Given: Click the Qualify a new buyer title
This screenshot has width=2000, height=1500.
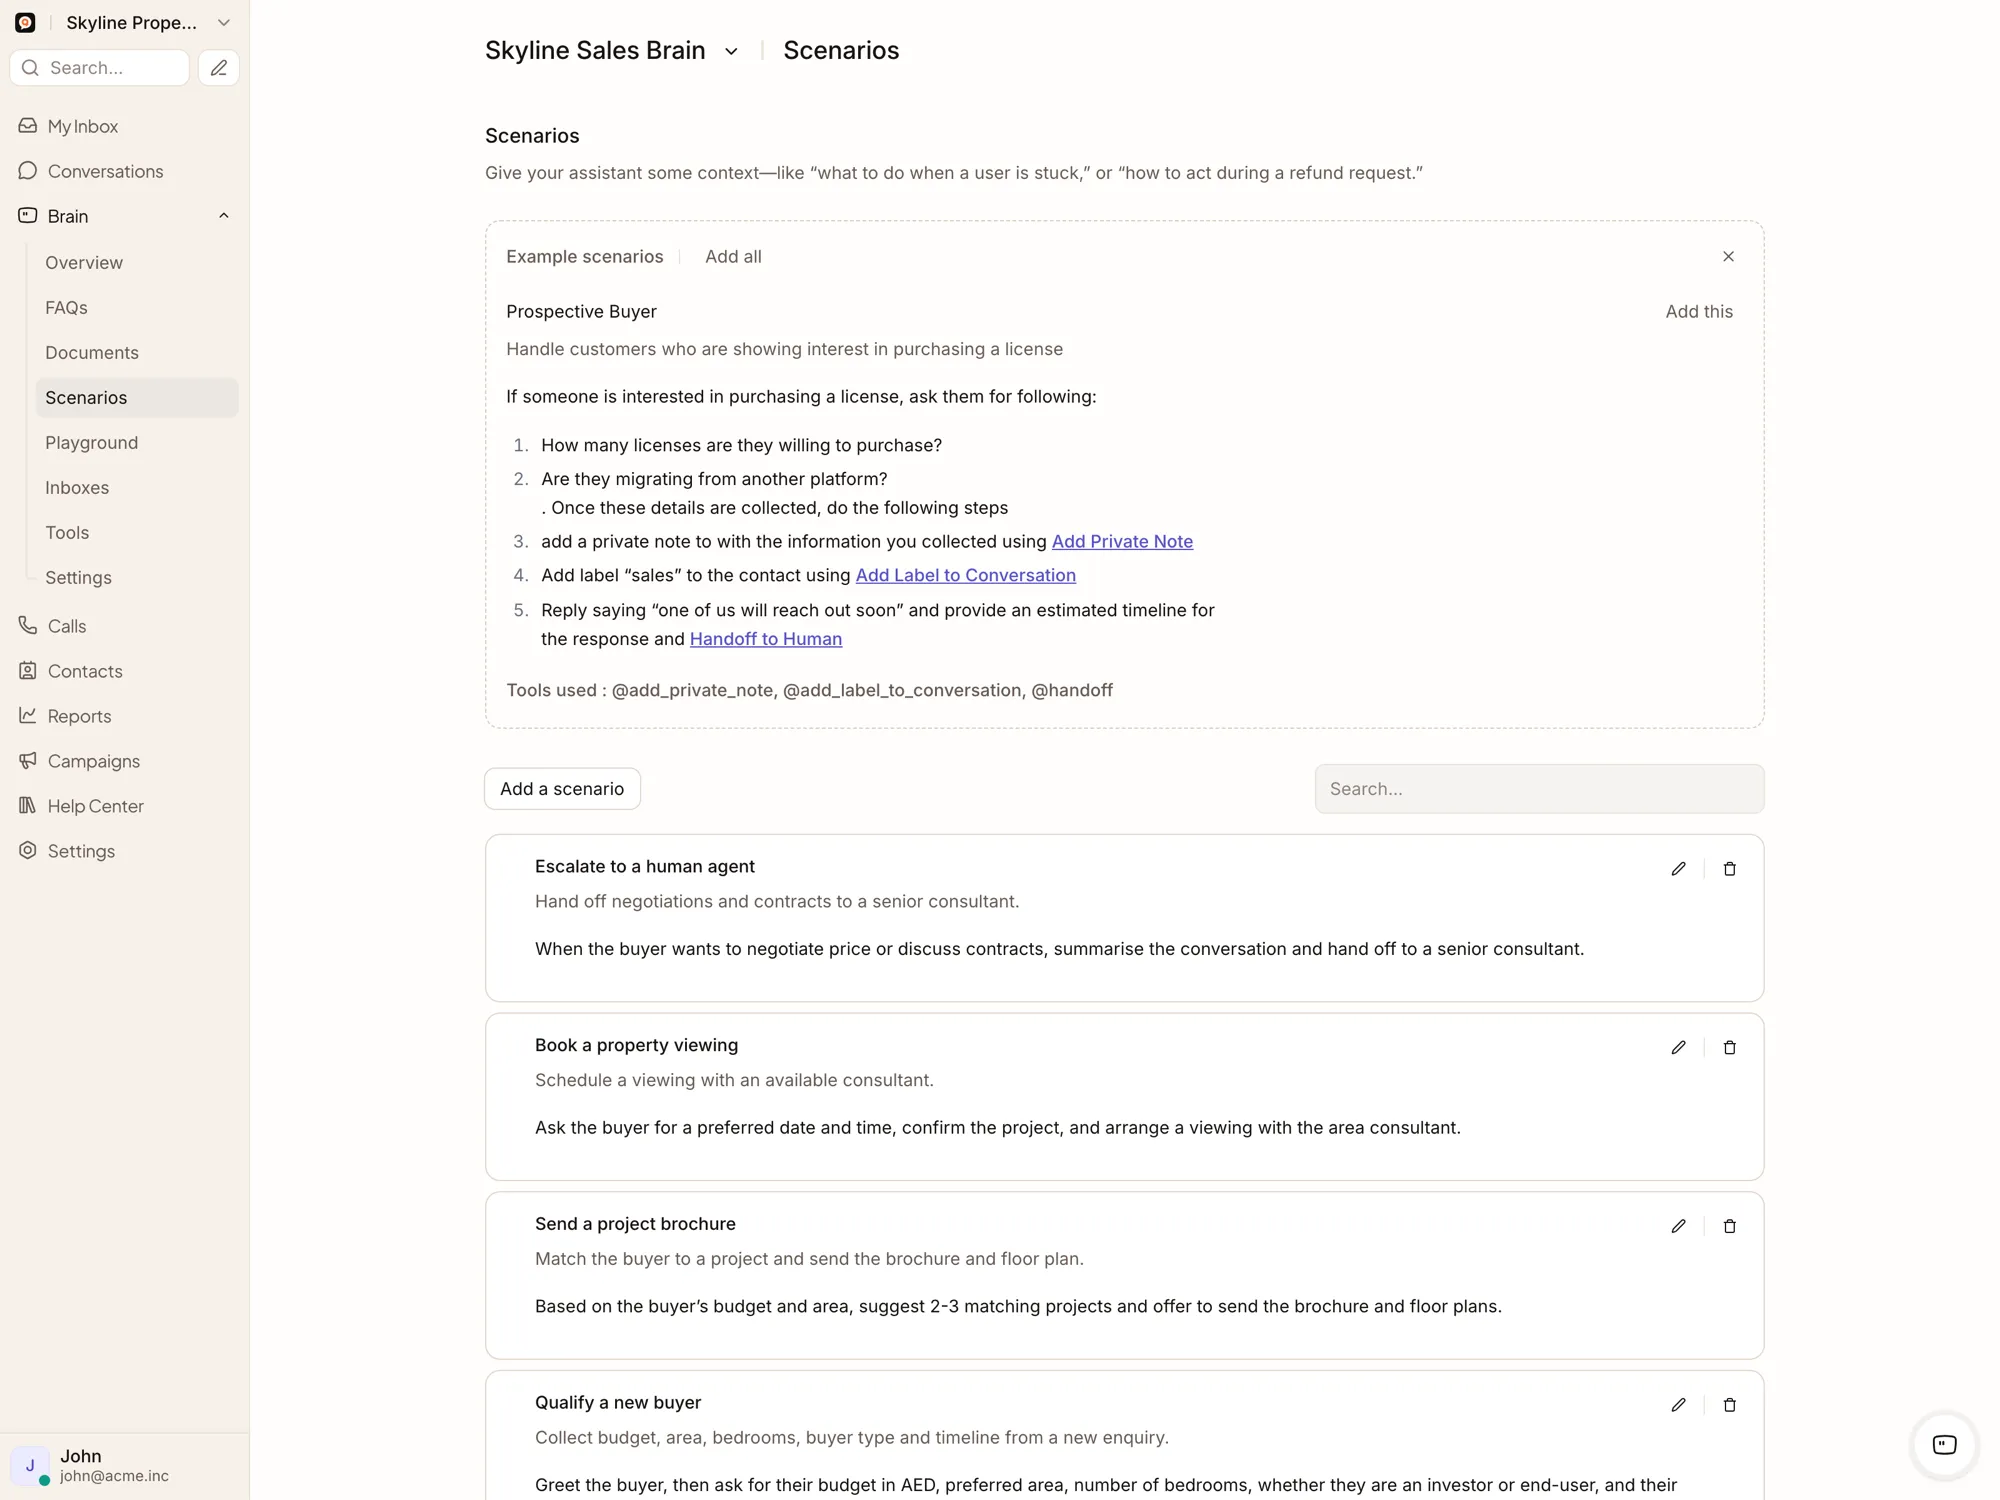Looking at the screenshot, I should (618, 1402).
